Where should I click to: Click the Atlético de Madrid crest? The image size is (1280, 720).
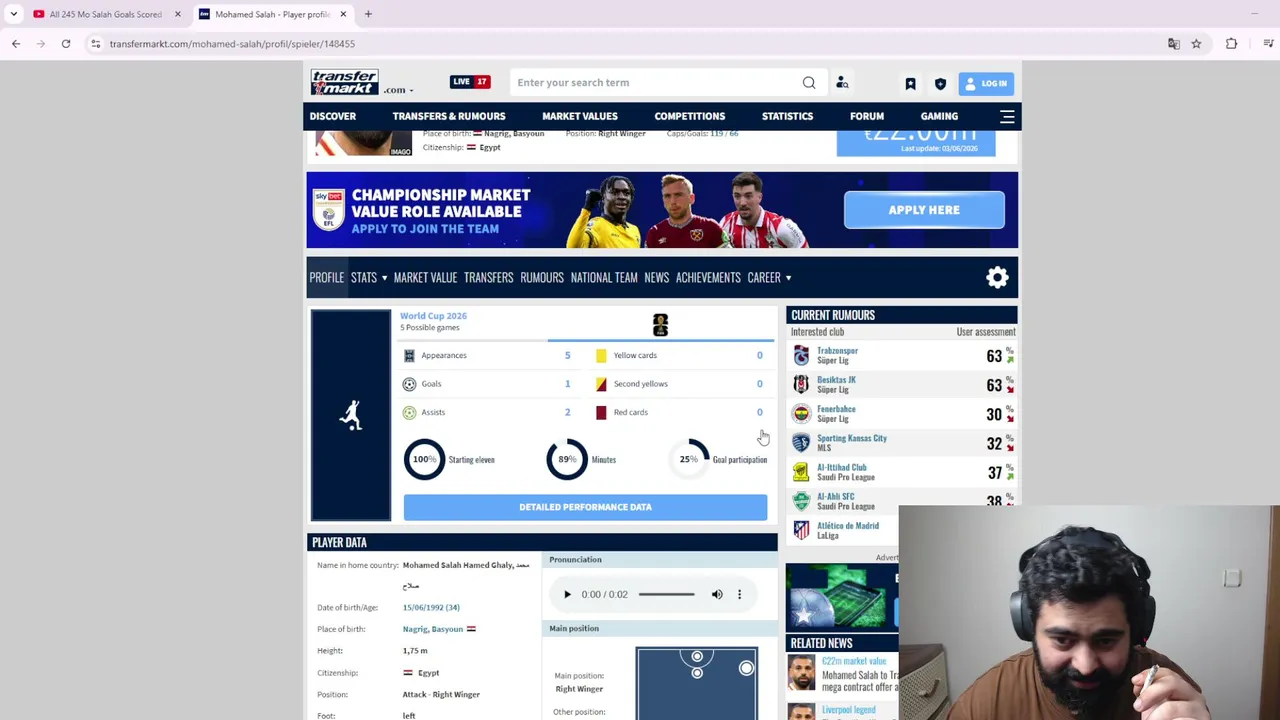801,530
